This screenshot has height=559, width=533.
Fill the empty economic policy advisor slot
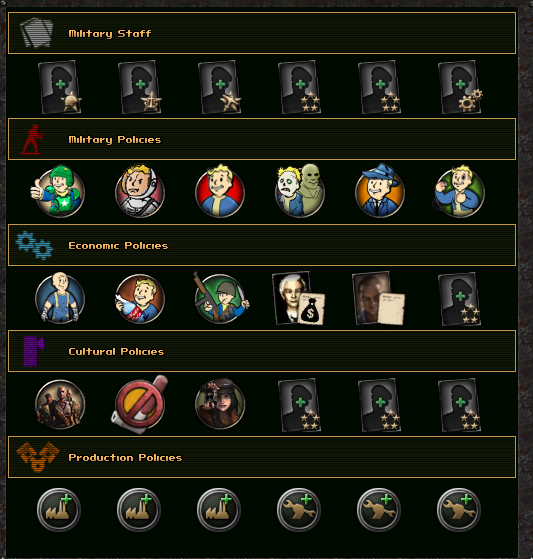460,299
